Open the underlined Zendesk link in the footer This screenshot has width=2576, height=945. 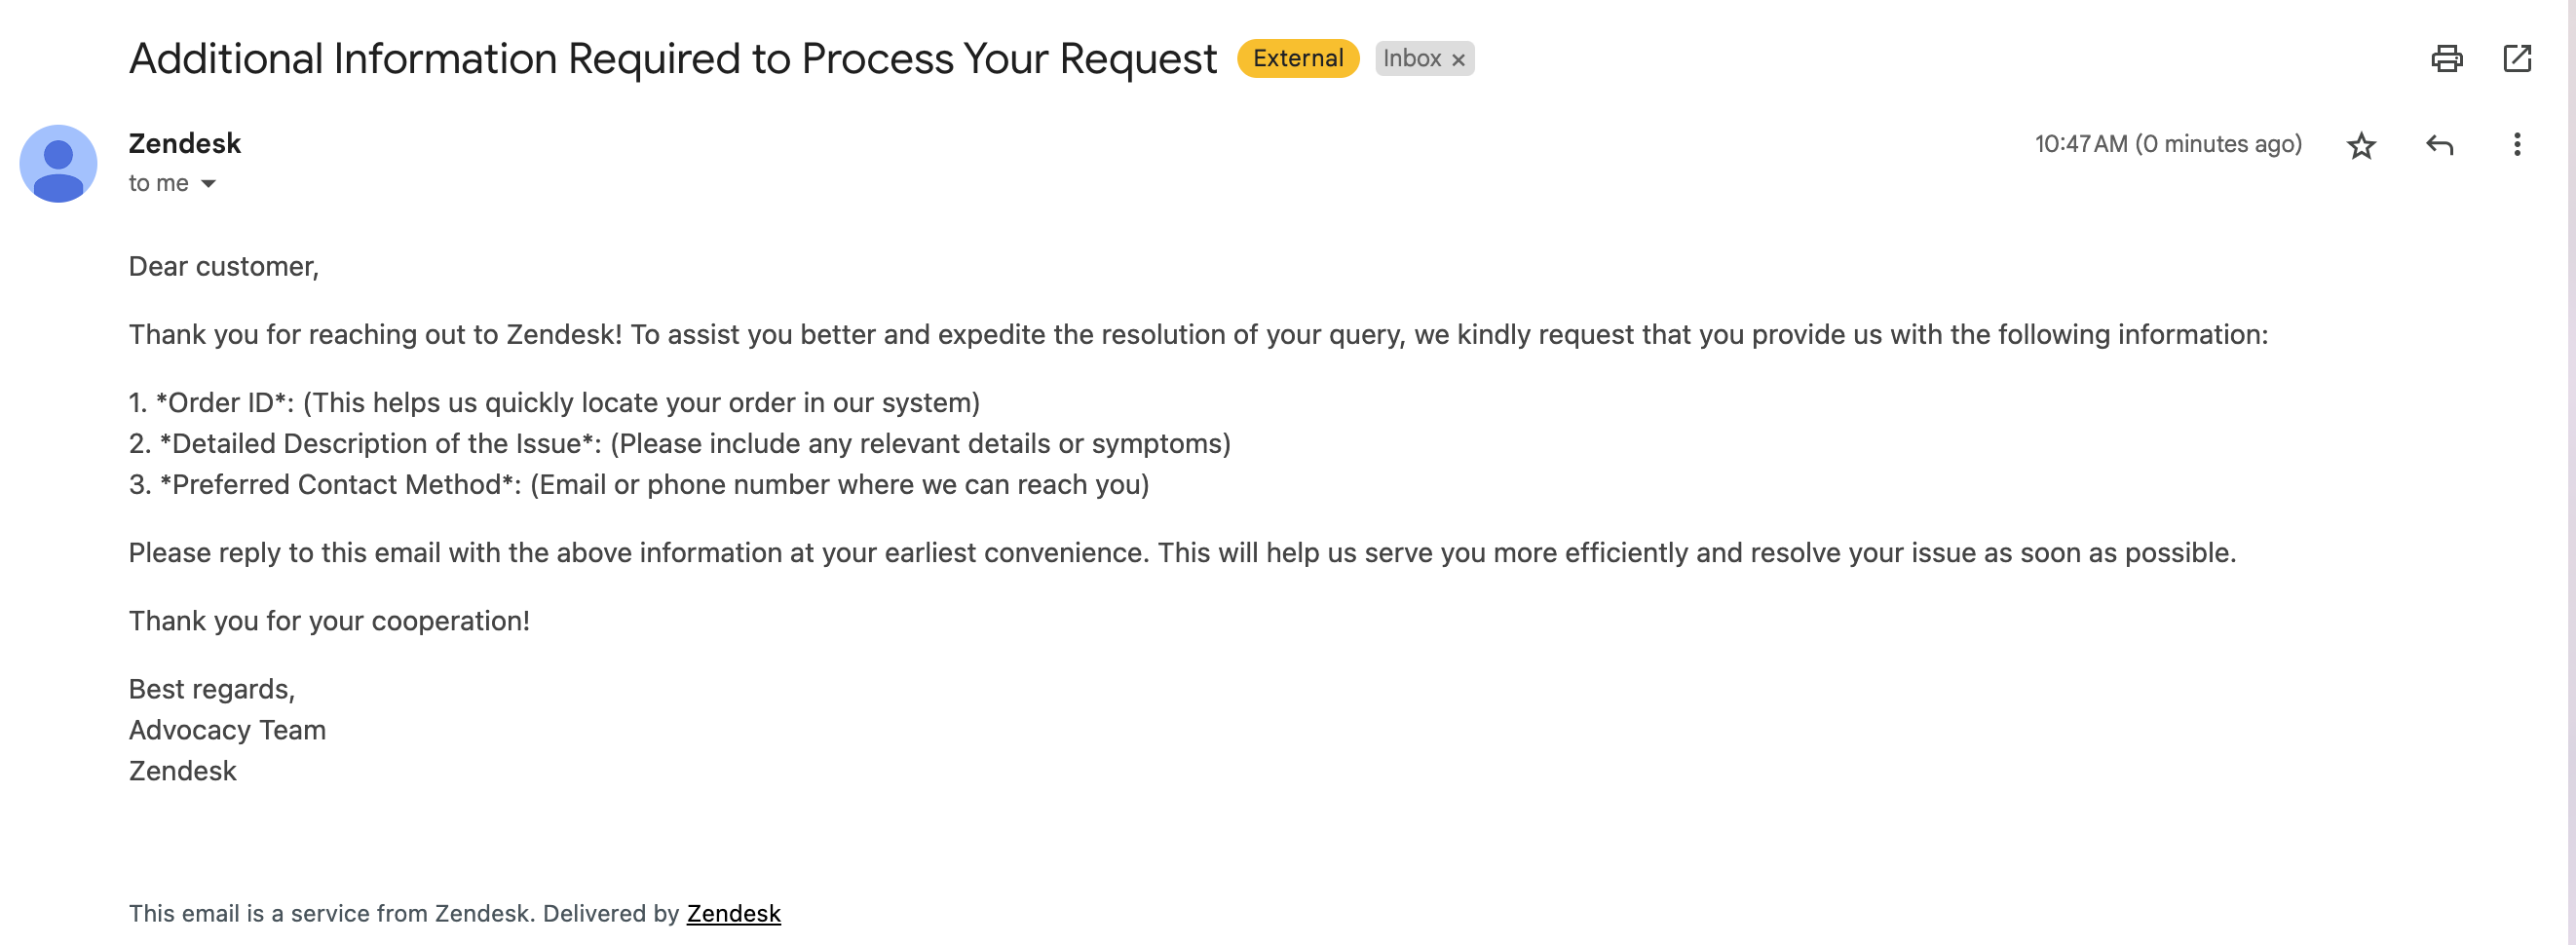click(x=733, y=913)
